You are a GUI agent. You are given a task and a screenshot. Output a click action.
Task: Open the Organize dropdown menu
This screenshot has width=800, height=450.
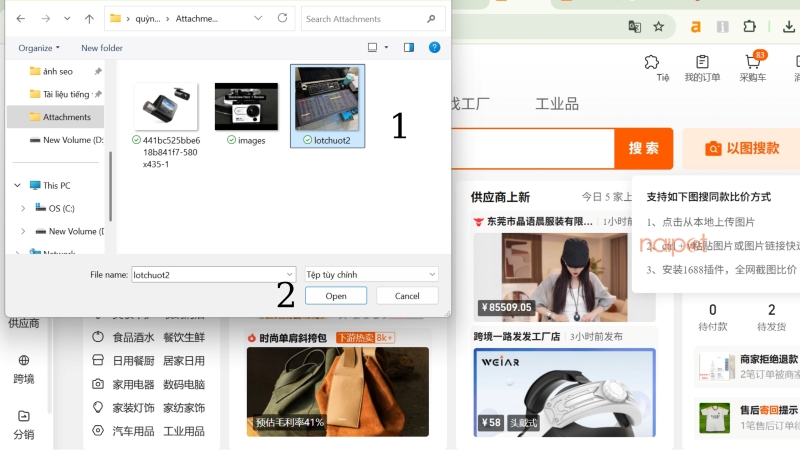pos(39,48)
